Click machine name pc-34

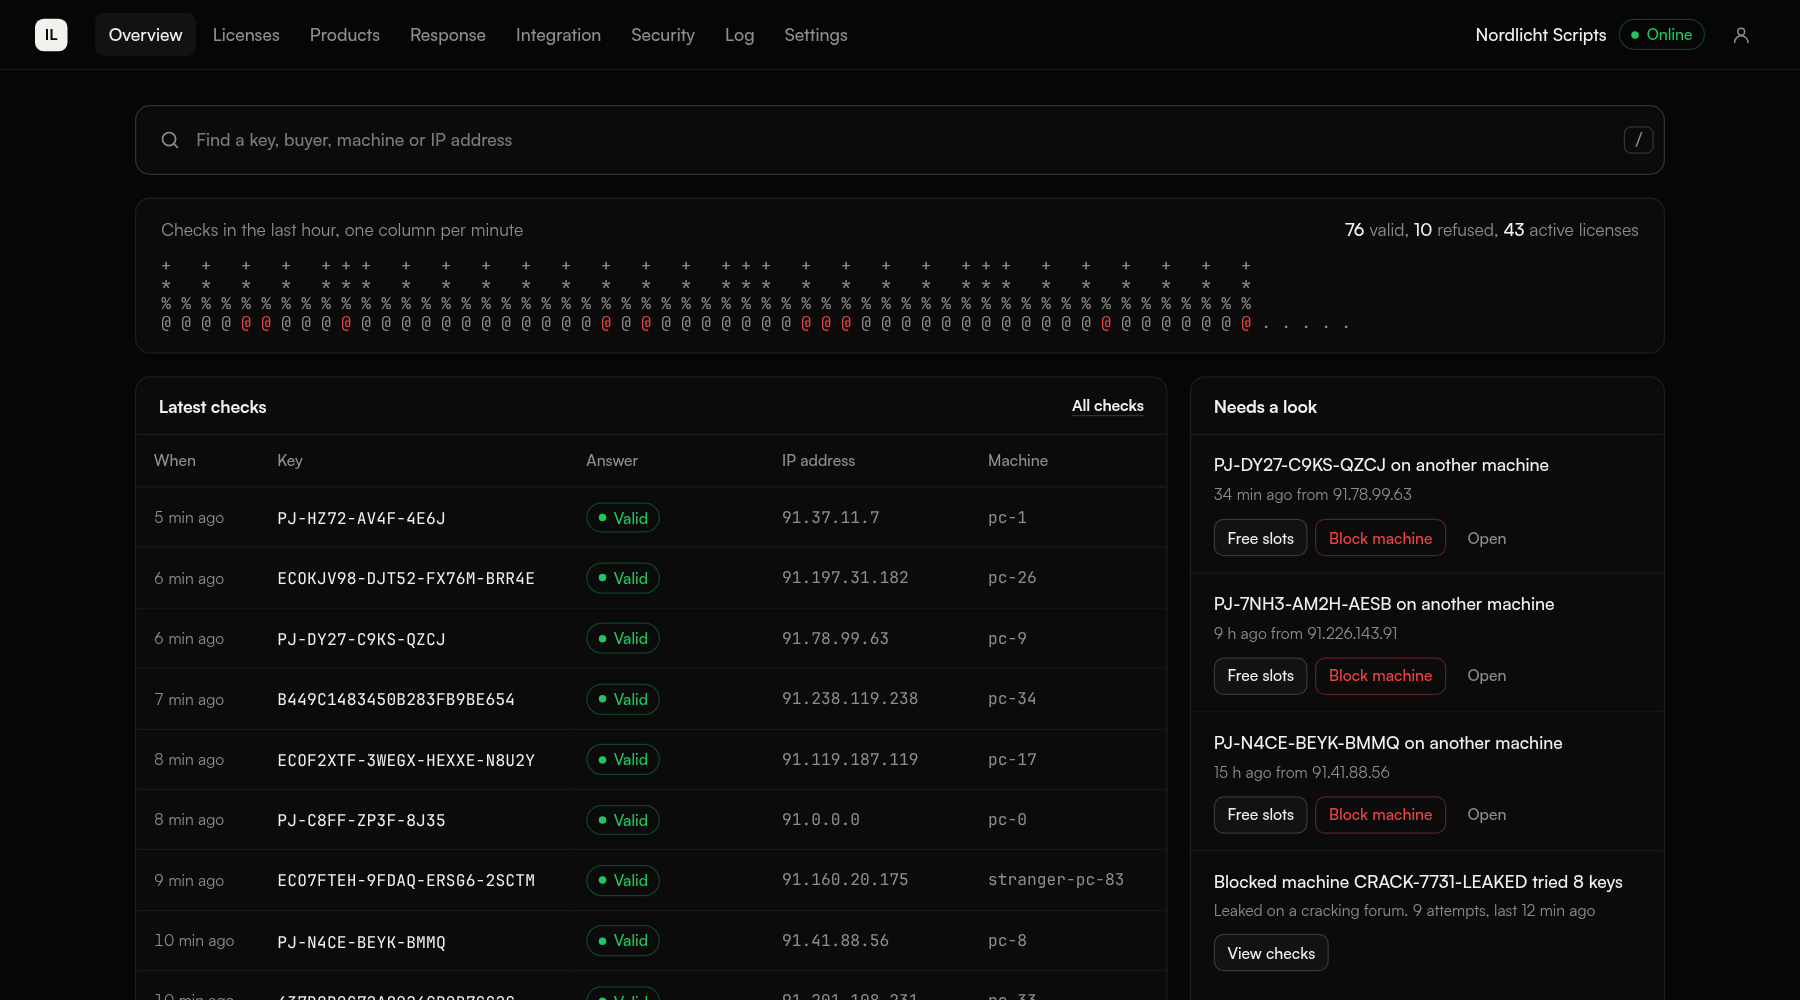1012,698
